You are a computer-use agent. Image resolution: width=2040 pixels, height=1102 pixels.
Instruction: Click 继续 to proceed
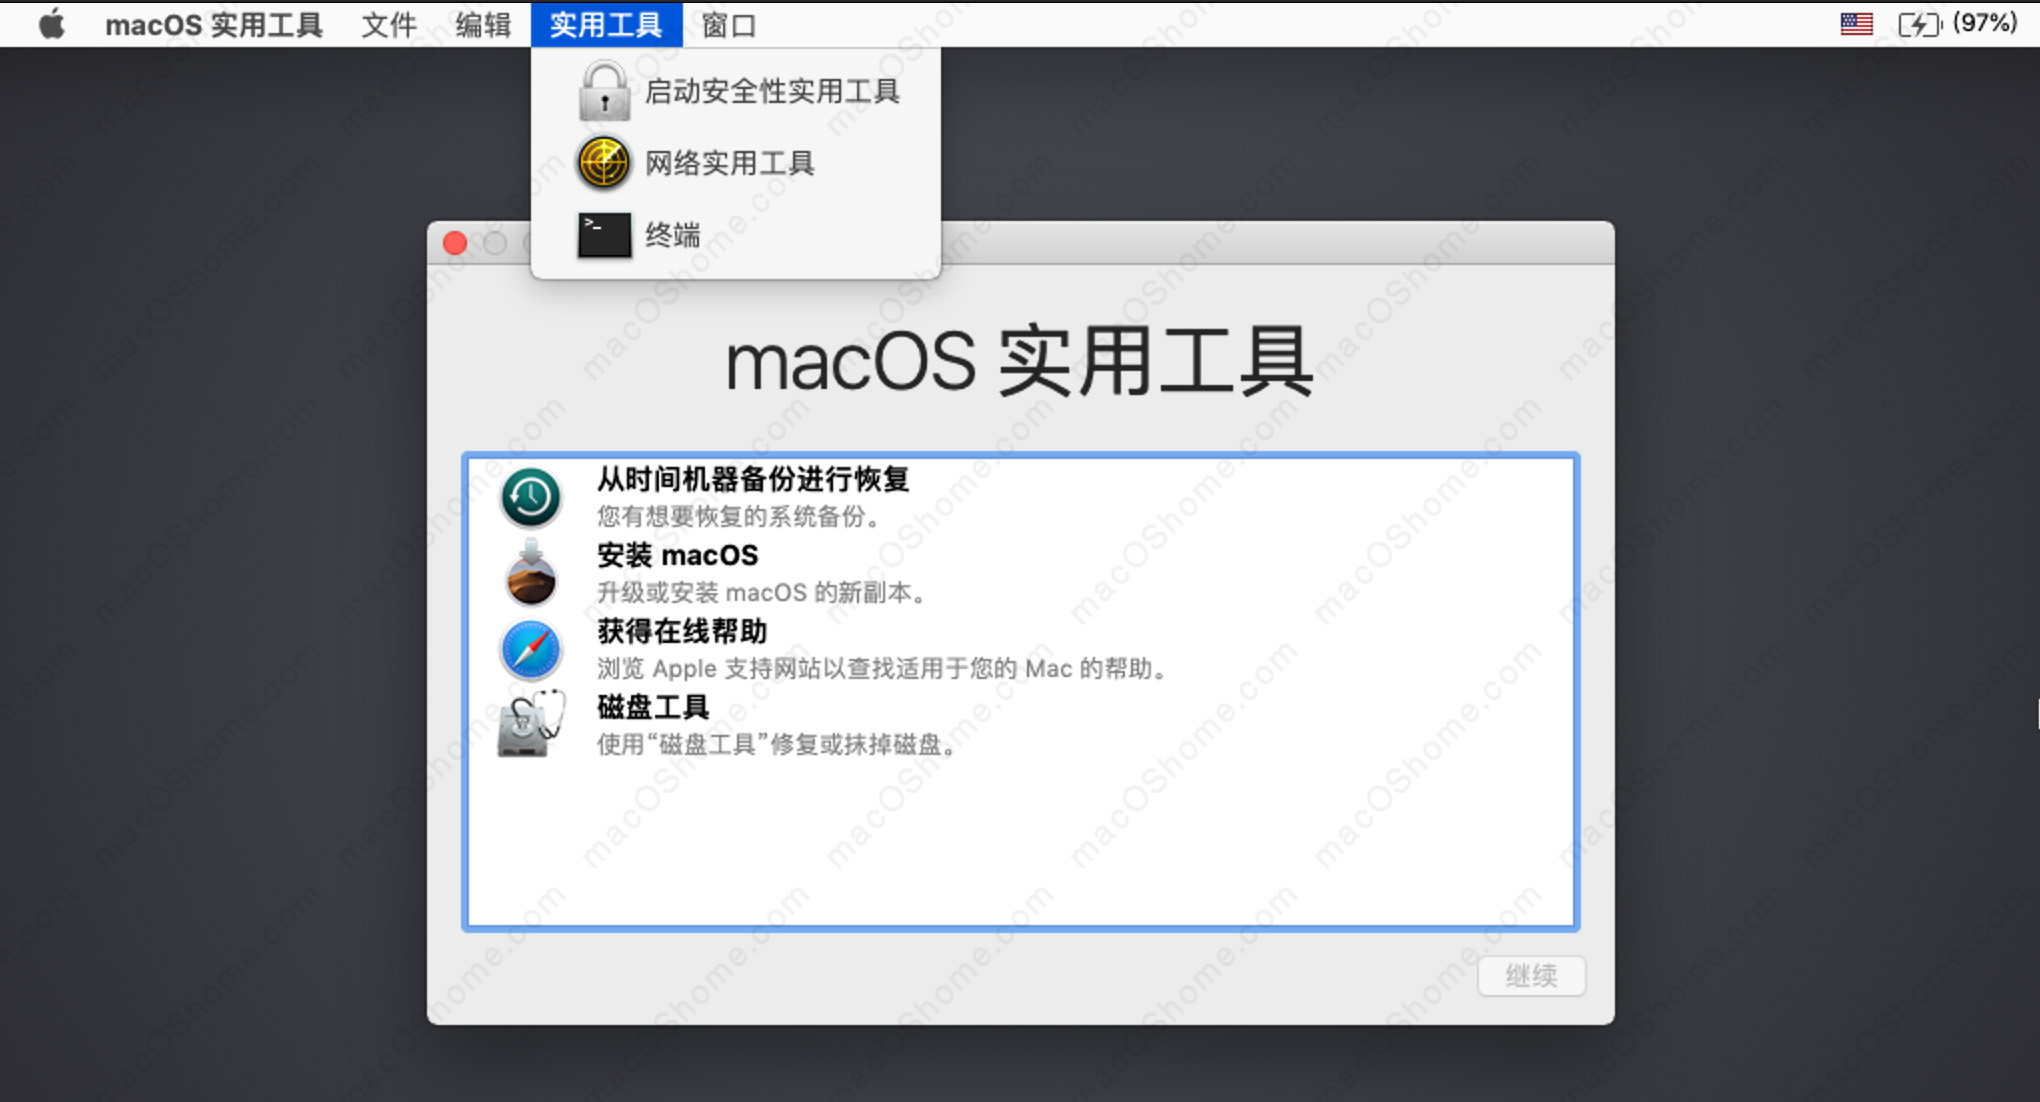(x=1530, y=973)
